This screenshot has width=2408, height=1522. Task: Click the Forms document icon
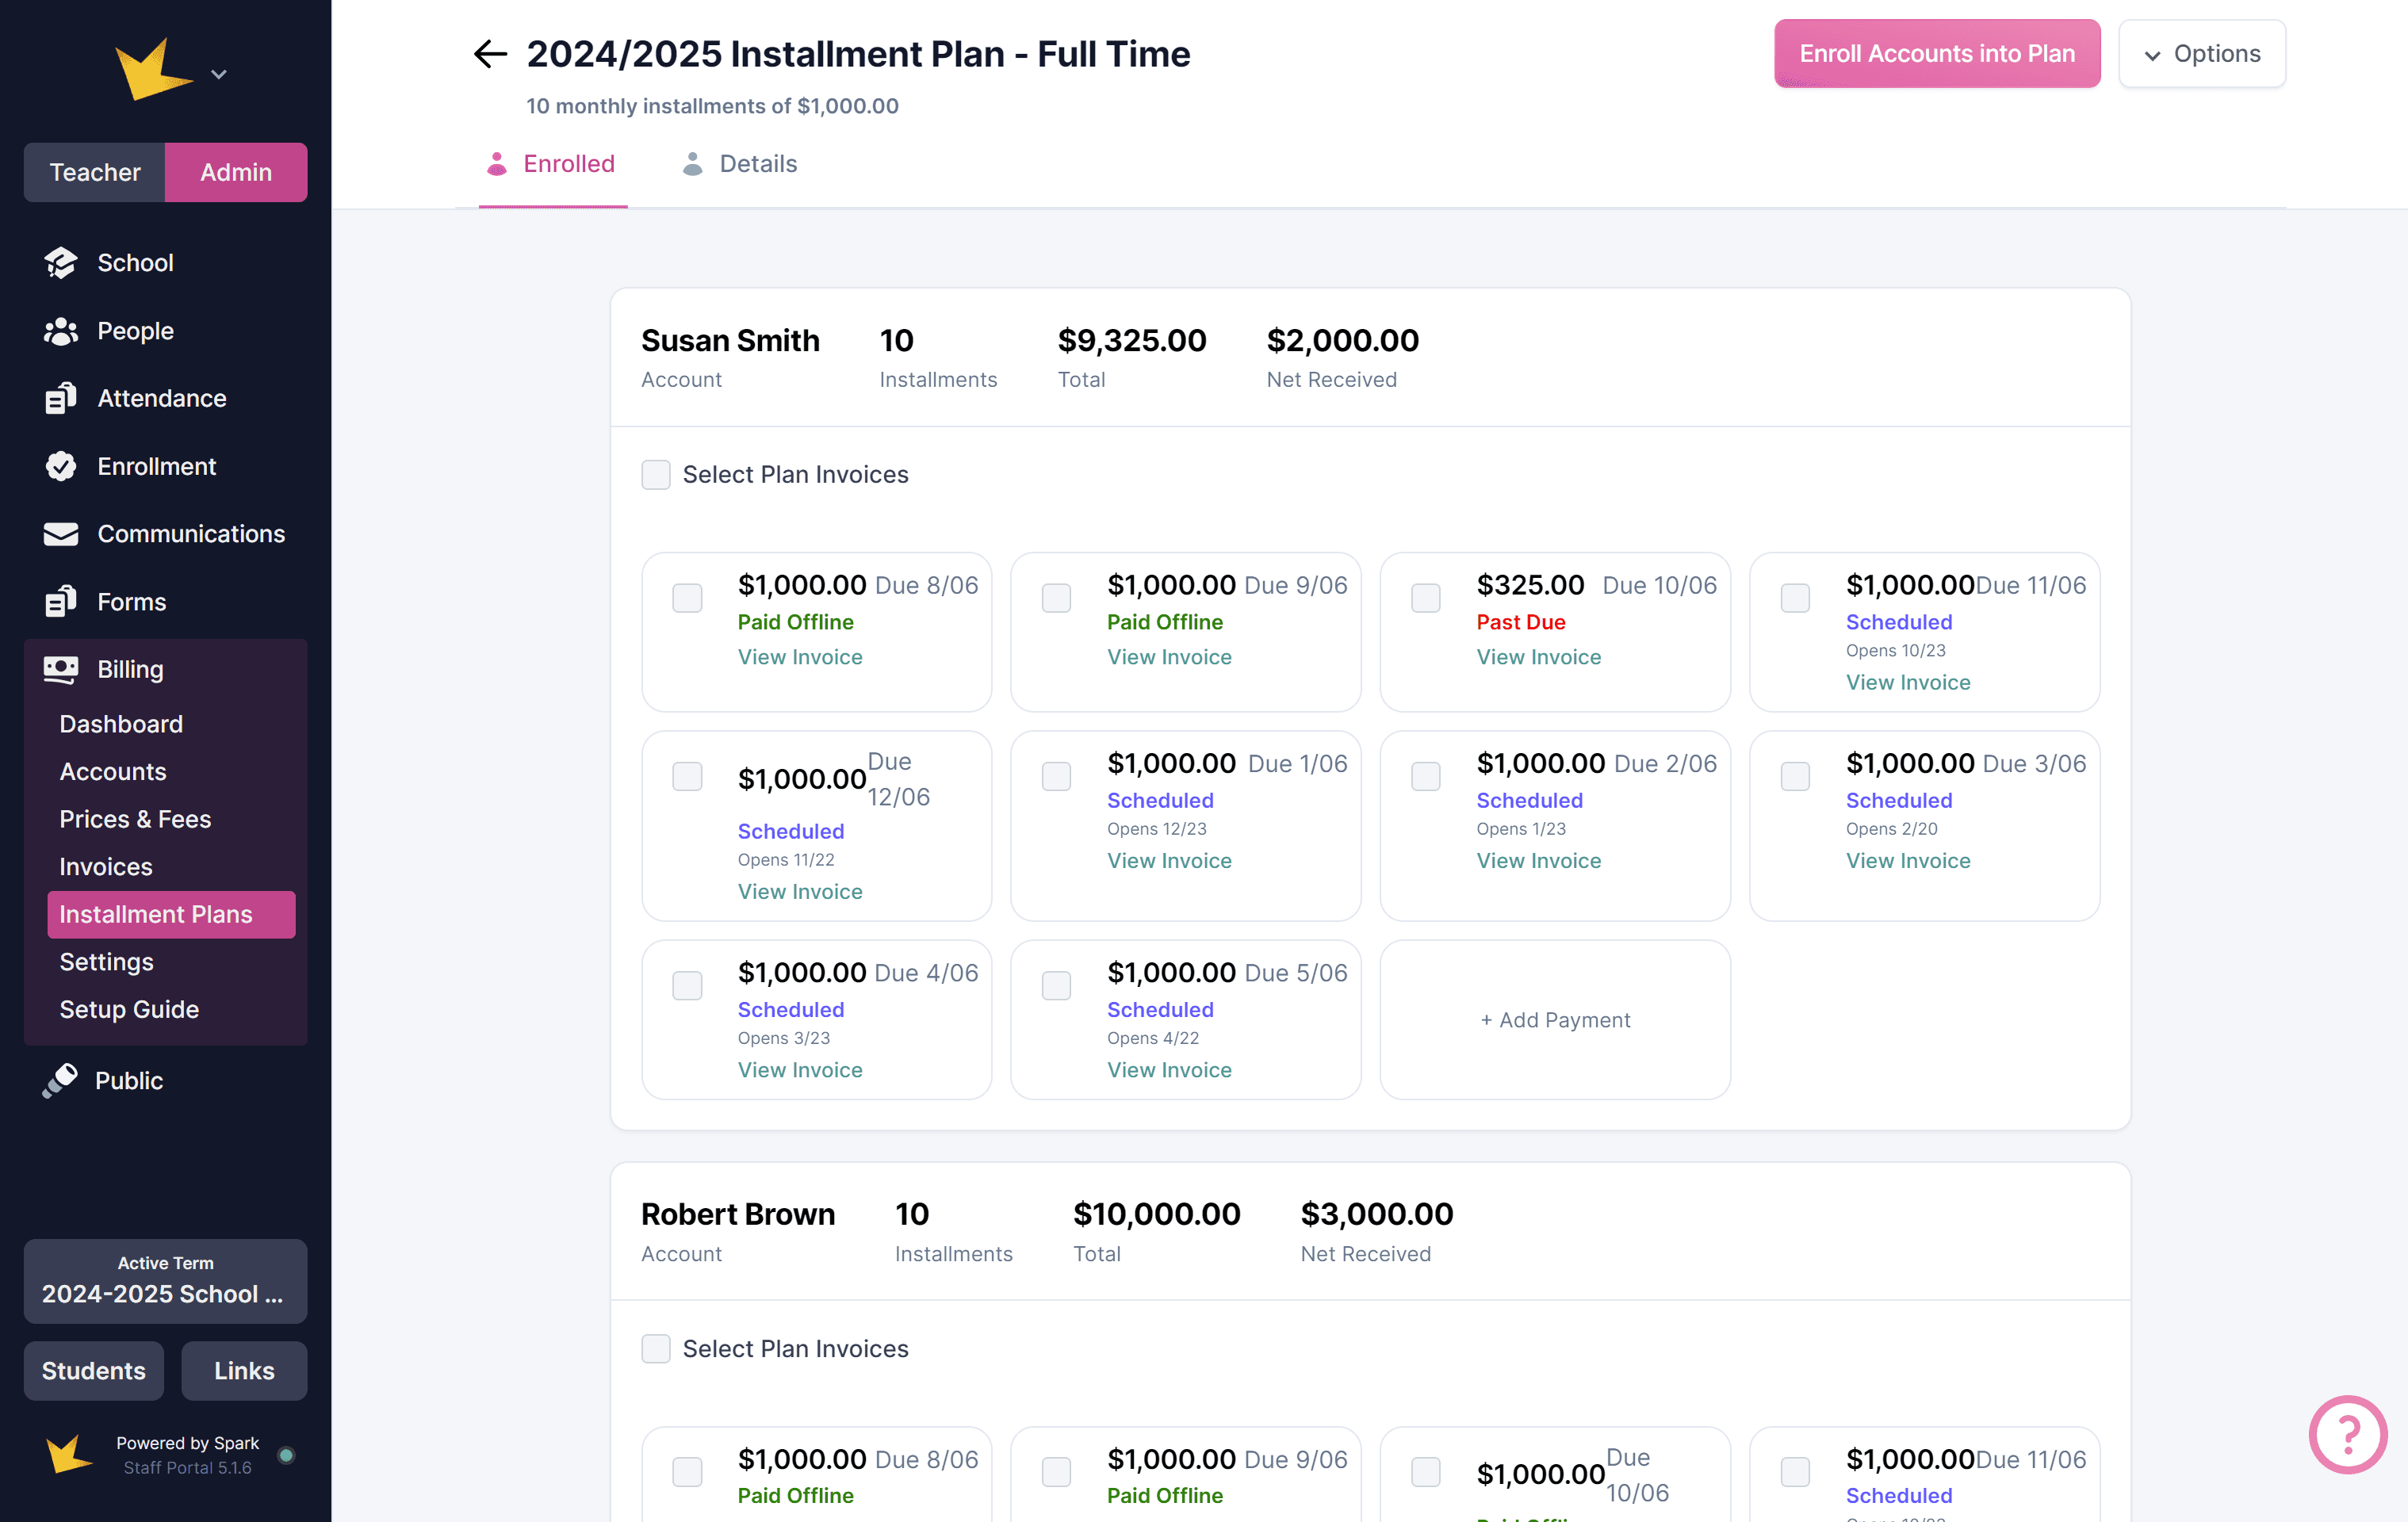(61, 602)
